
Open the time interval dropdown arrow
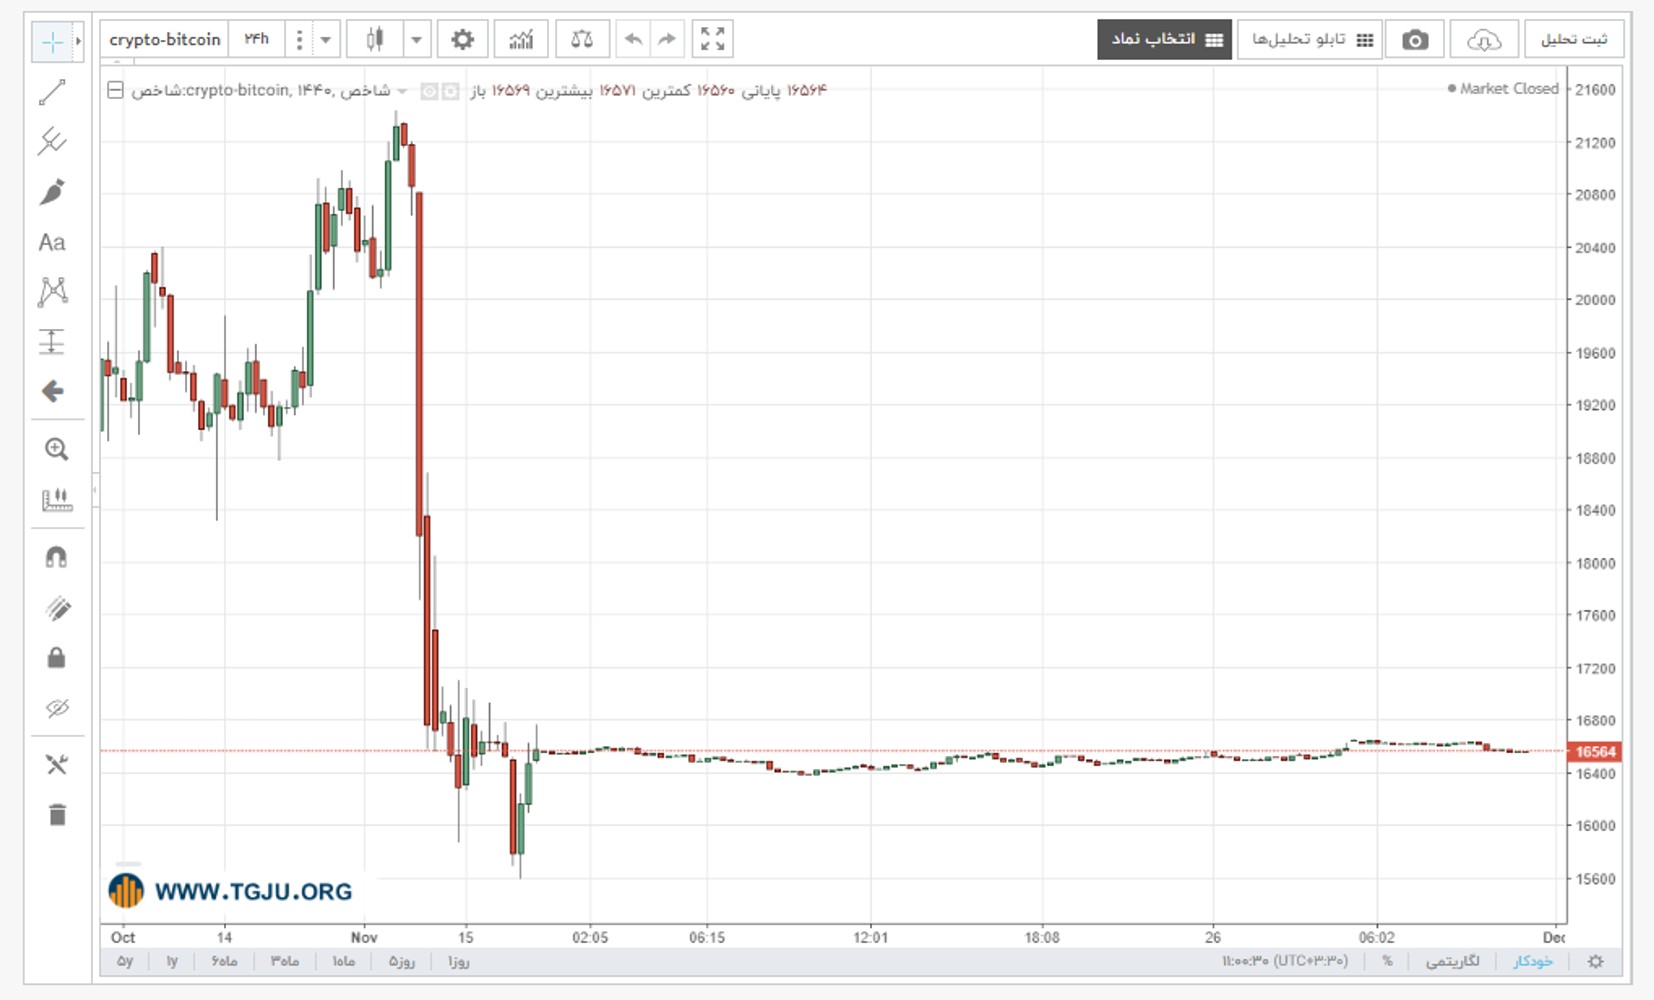click(325, 40)
